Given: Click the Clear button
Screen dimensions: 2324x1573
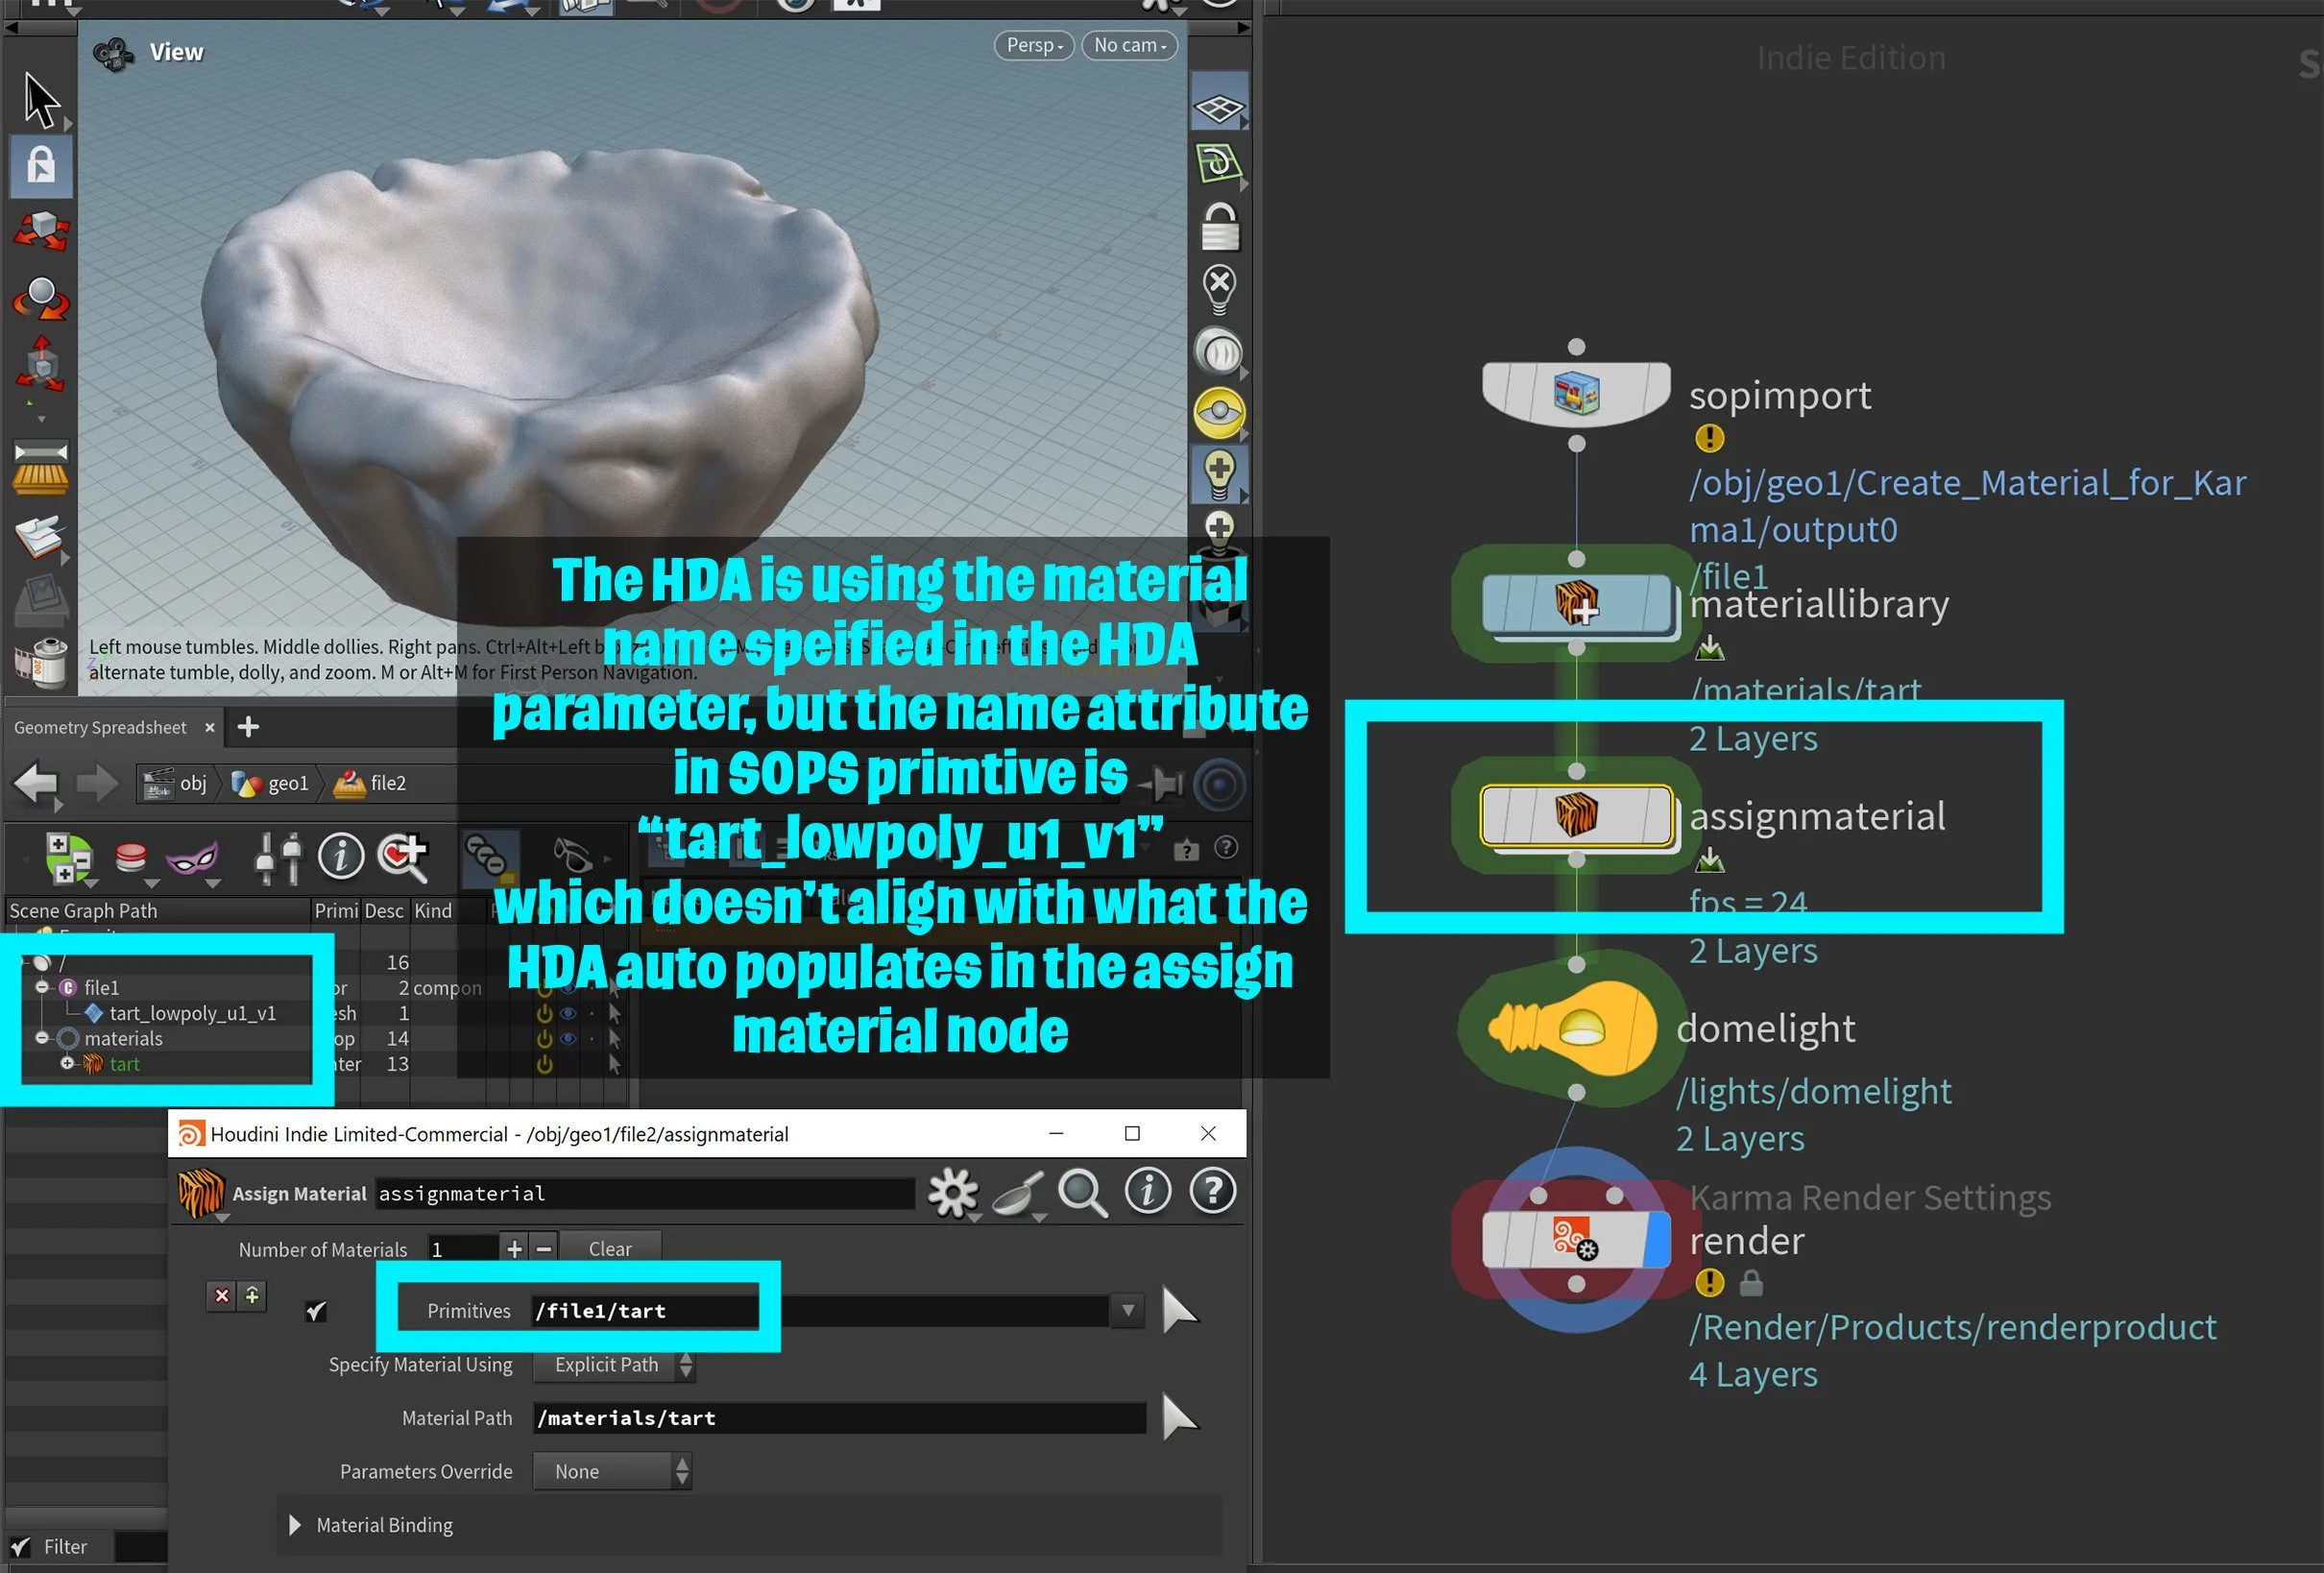Looking at the screenshot, I should (609, 1249).
